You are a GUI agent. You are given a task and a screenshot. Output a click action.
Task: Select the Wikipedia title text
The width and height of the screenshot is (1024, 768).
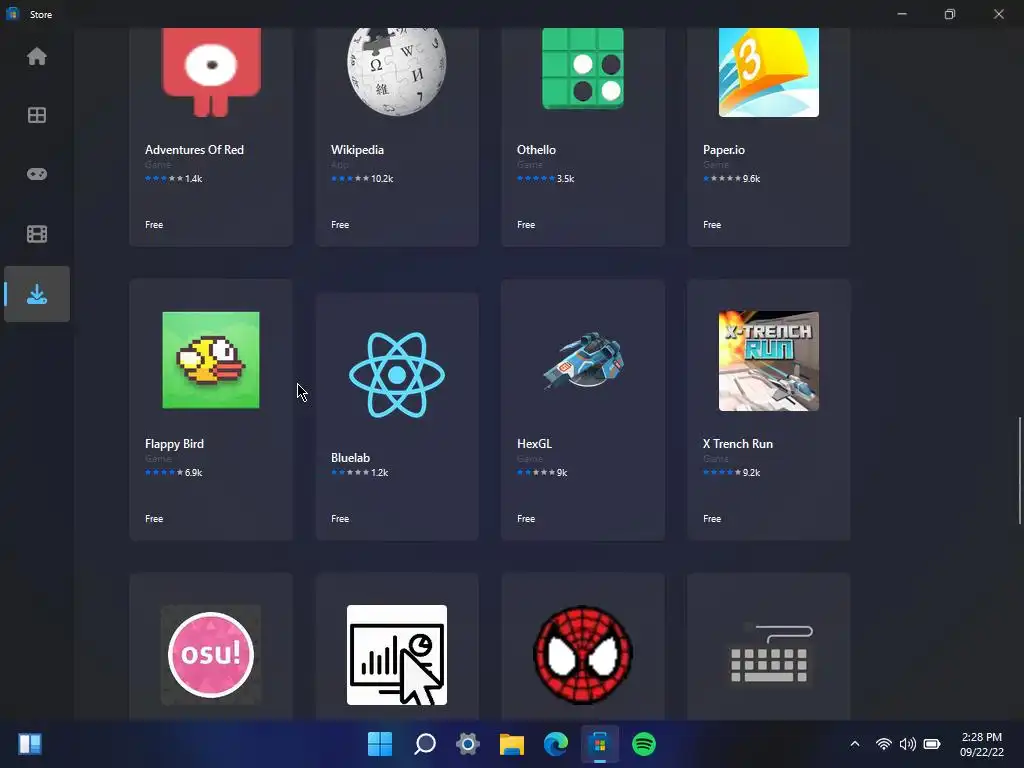coord(357,150)
